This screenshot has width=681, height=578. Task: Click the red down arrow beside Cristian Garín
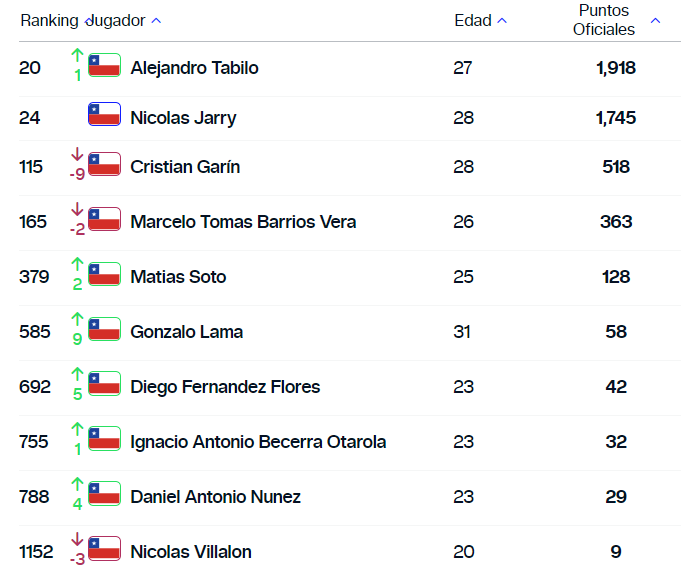pyautogui.click(x=77, y=154)
